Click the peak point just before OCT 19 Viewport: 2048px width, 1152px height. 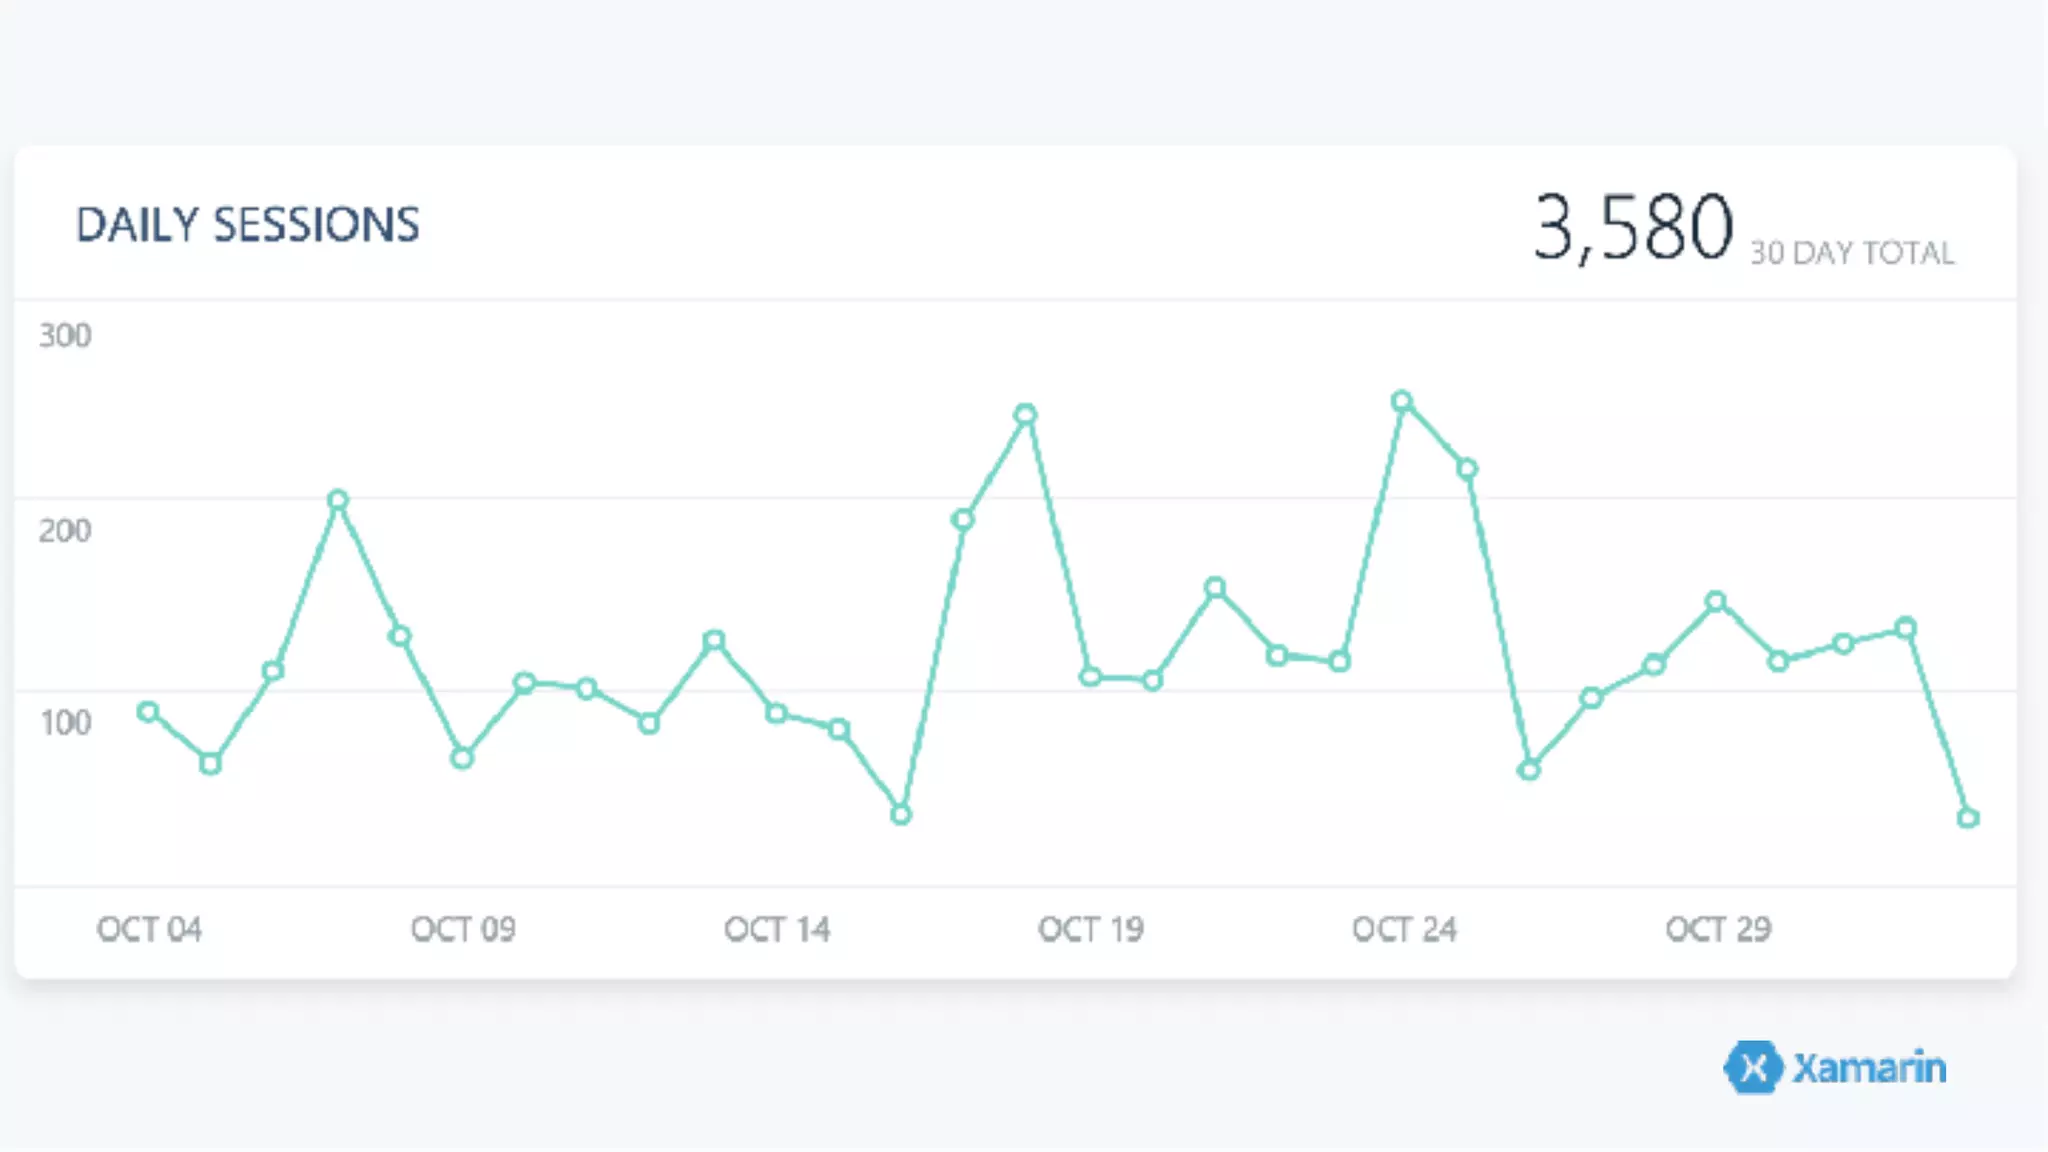click(x=1025, y=414)
